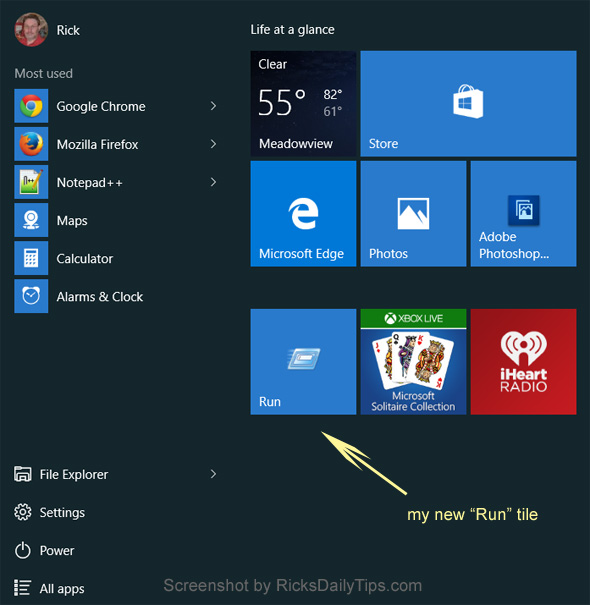Open the Settings text label
590x605 pixels.
click(62, 513)
